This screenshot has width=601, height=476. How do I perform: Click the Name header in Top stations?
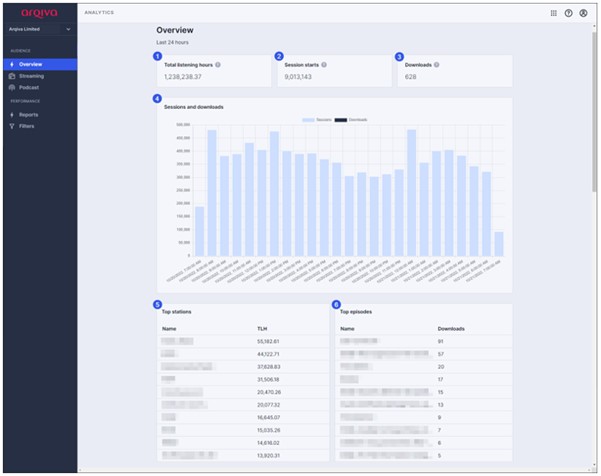(168, 328)
